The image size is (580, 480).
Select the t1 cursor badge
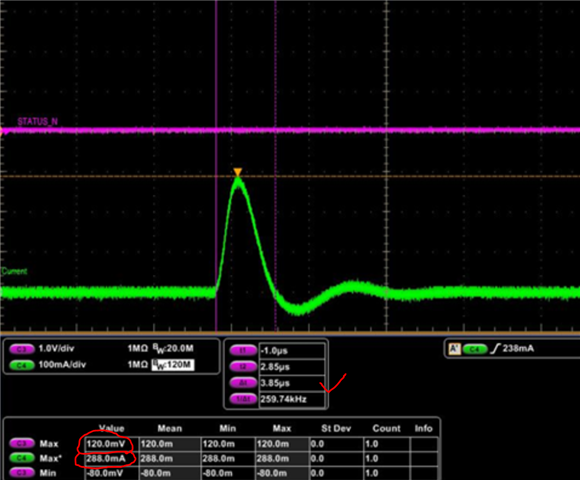pos(243,350)
